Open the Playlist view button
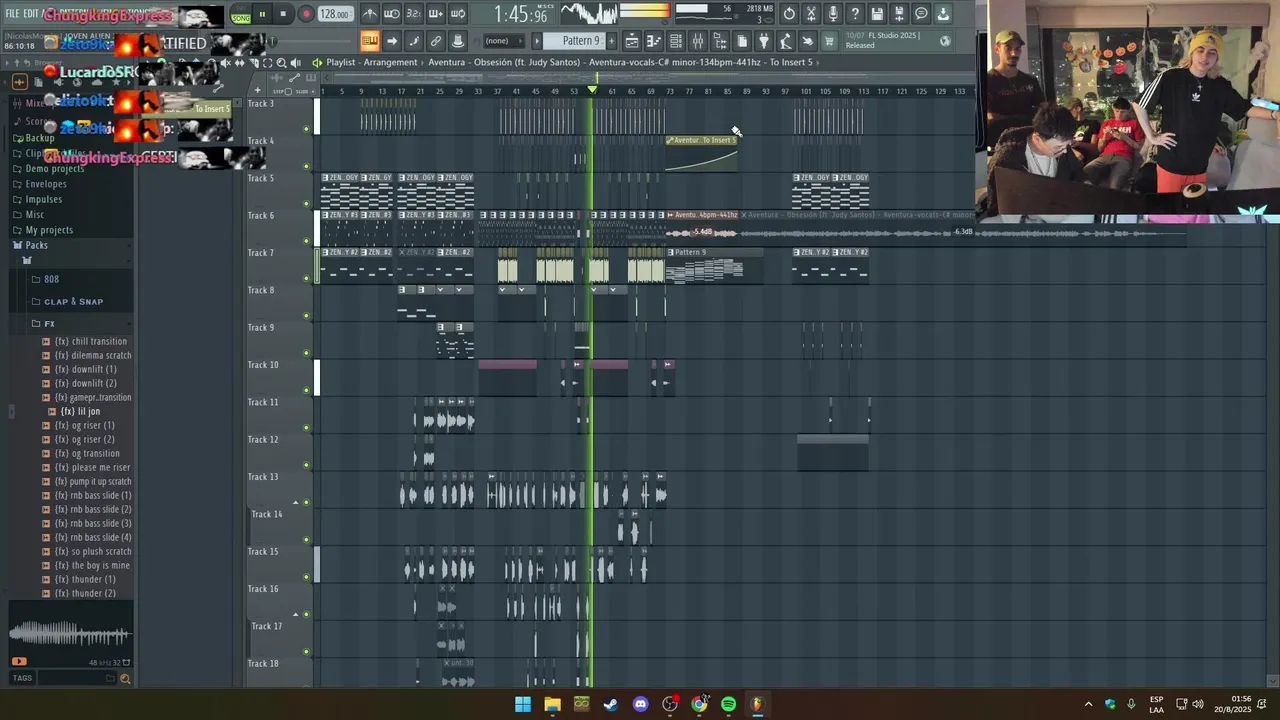Screen dimensions: 1280x720 click(x=632, y=41)
